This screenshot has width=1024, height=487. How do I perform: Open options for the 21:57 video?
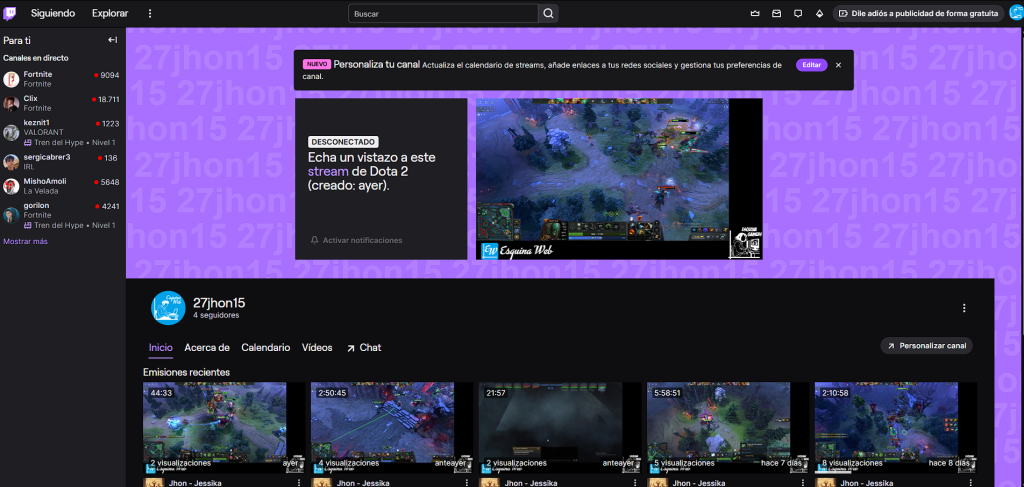click(x=635, y=483)
